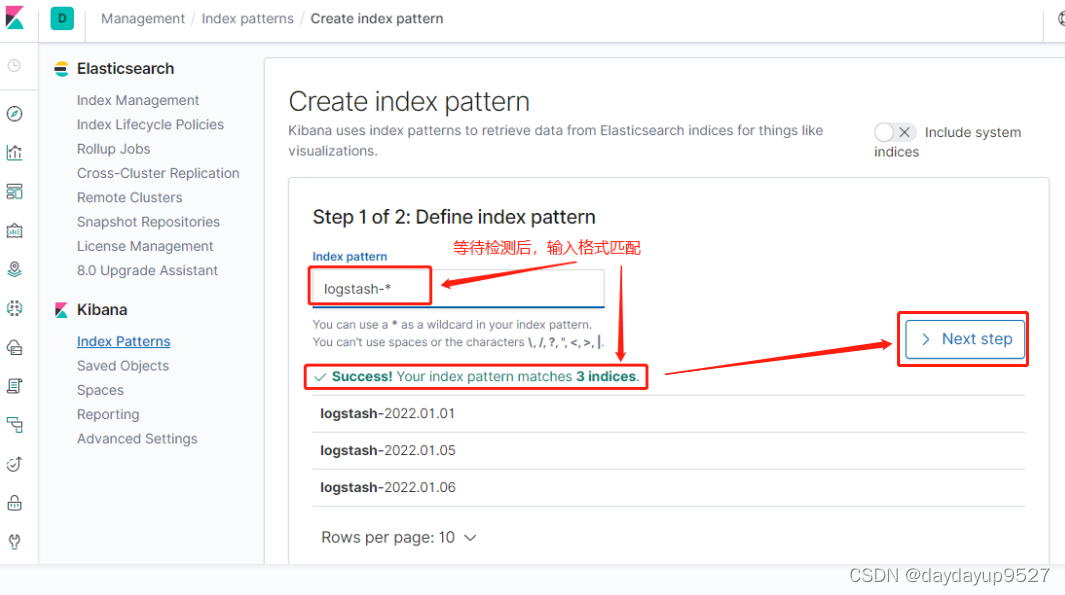Open Reporting page
Viewport: 1065px width, 595px height.
click(x=108, y=414)
